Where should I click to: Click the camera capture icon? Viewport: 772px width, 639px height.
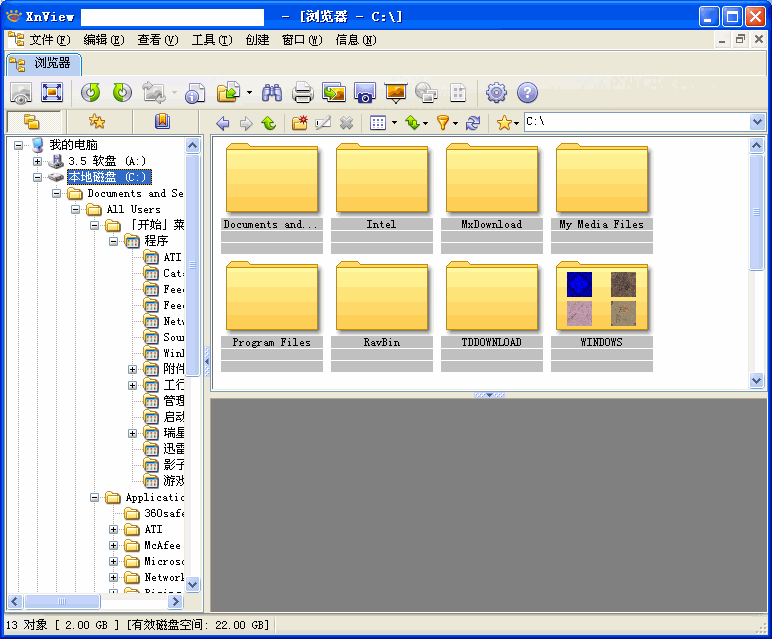[x=364, y=93]
